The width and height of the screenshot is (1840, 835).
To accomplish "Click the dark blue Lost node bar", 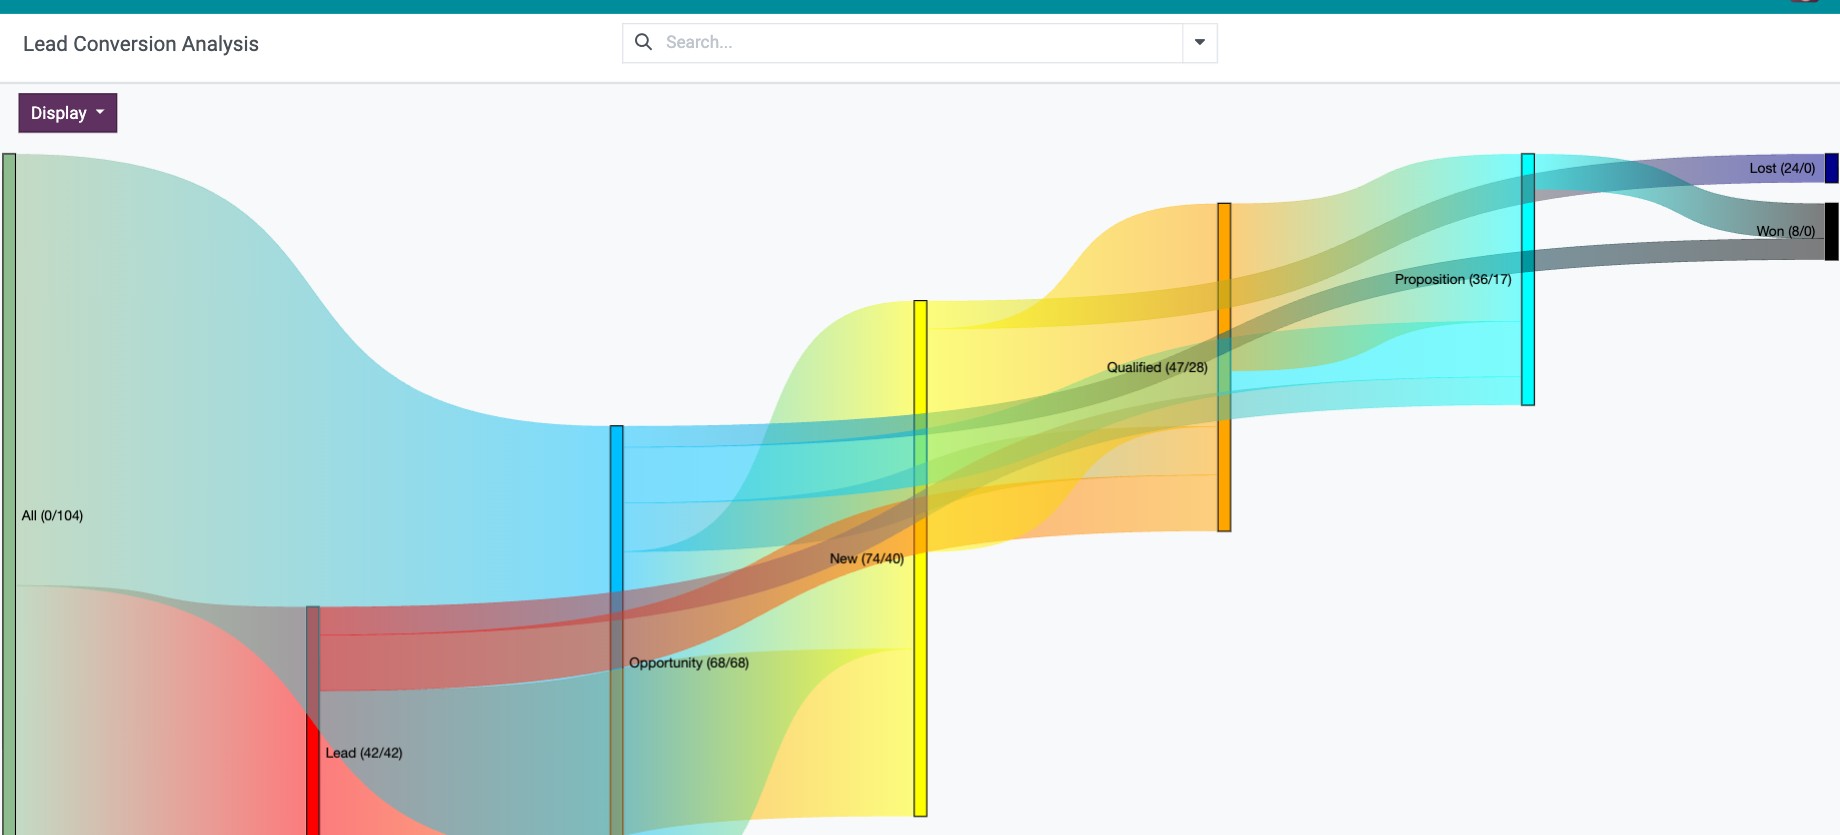I will coord(1832,168).
